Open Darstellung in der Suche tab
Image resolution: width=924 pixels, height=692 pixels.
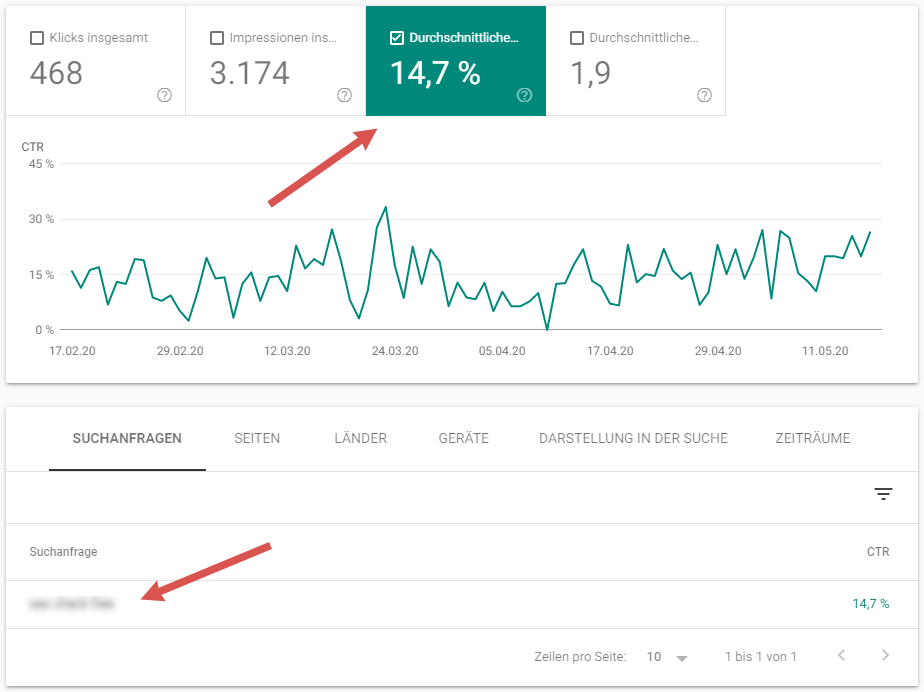pyautogui.click(x=633, y=439)
